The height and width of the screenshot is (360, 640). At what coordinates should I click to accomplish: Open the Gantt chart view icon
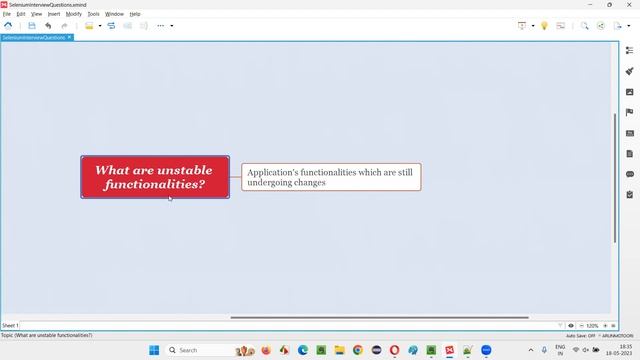pos(561,26)
